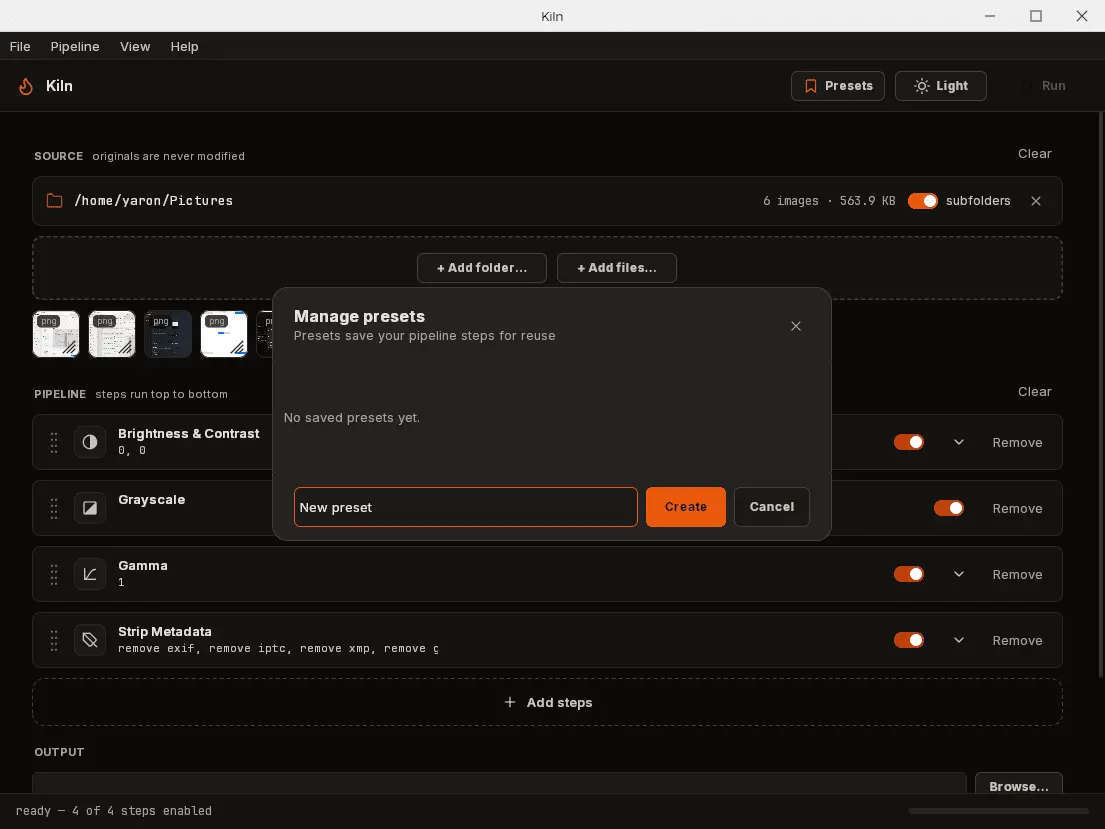Select the first png thumbnail
The height and width of the screenshot is (829, 1105).
click(56, 334)
